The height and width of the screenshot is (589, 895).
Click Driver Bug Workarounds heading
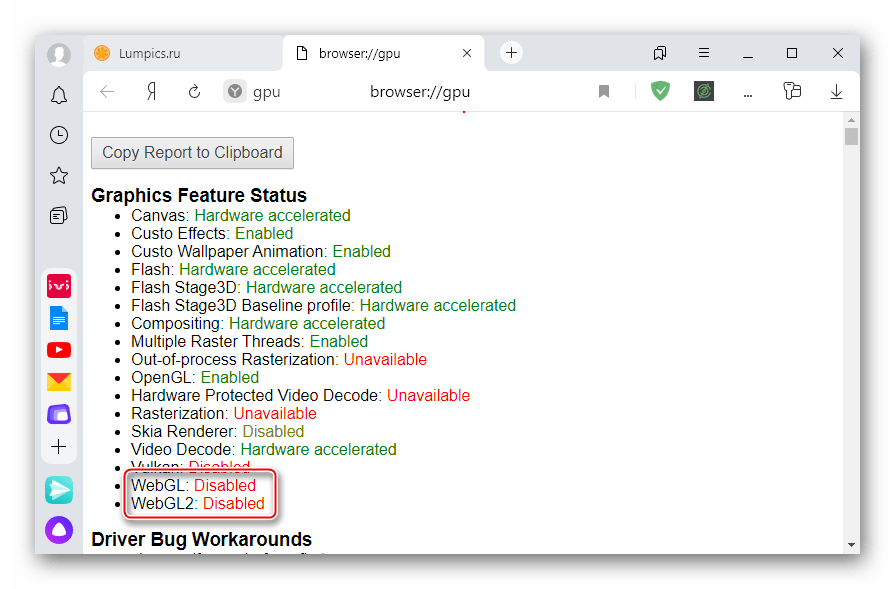coord(201,539)
